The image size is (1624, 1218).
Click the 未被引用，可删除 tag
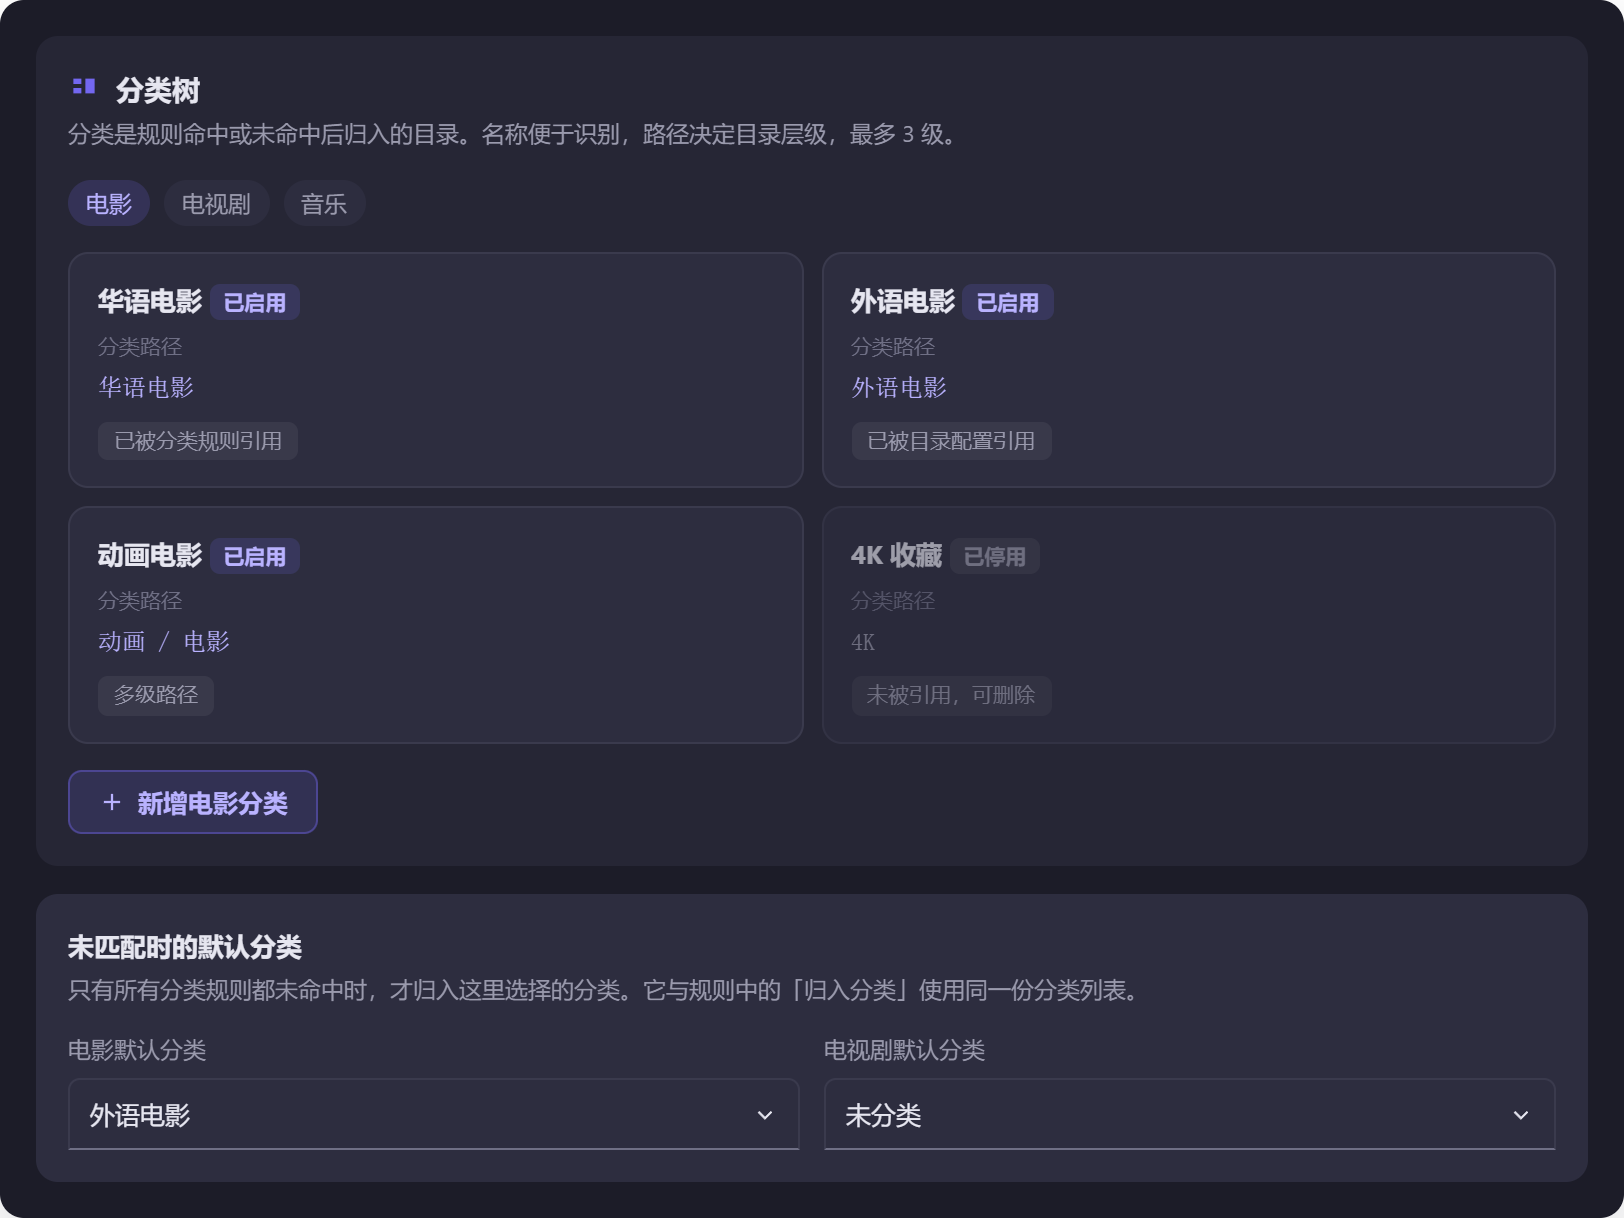[x=951, y=695]
